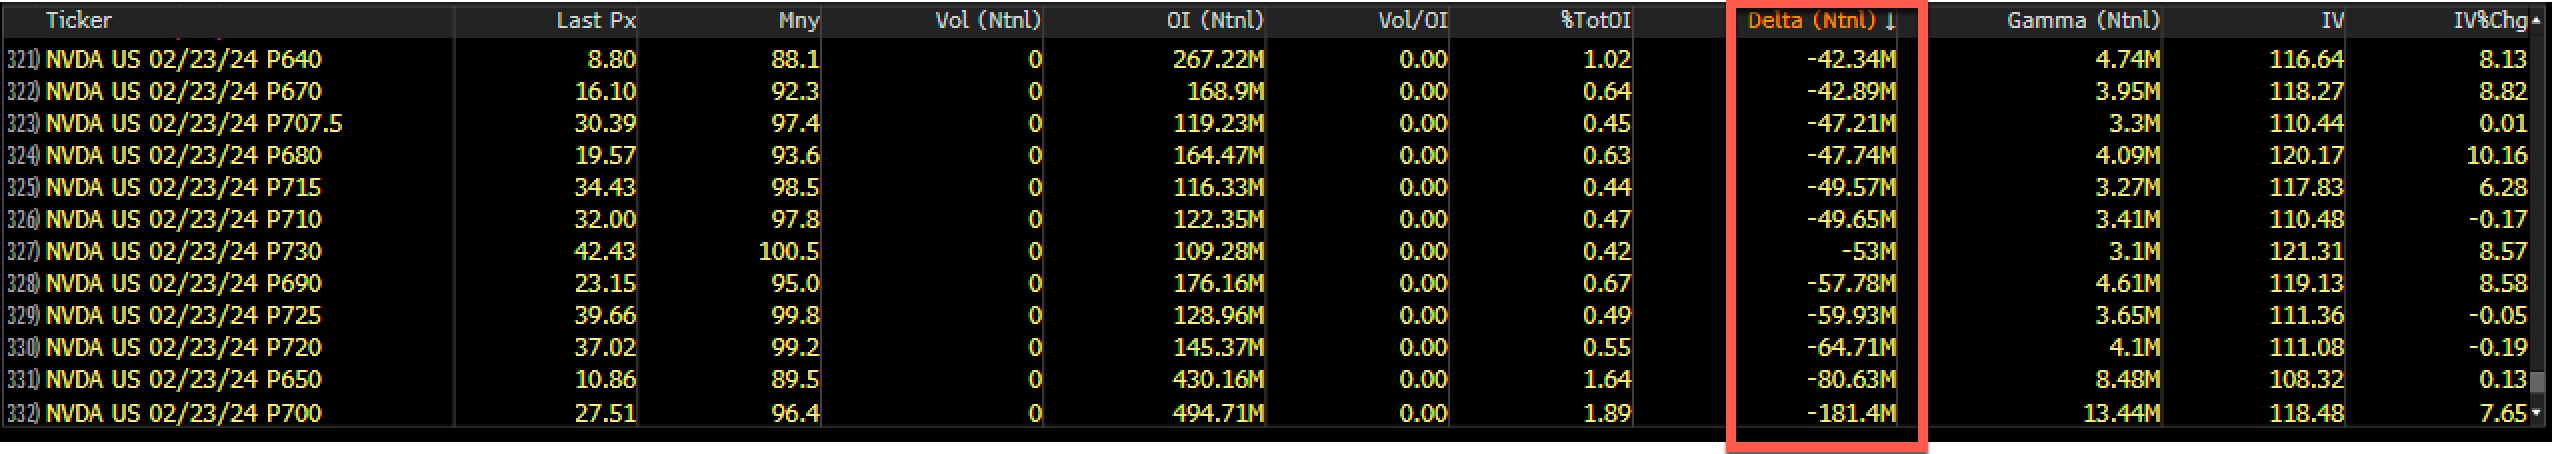Sort by the Ticker column header

click(x=79, y=20)
